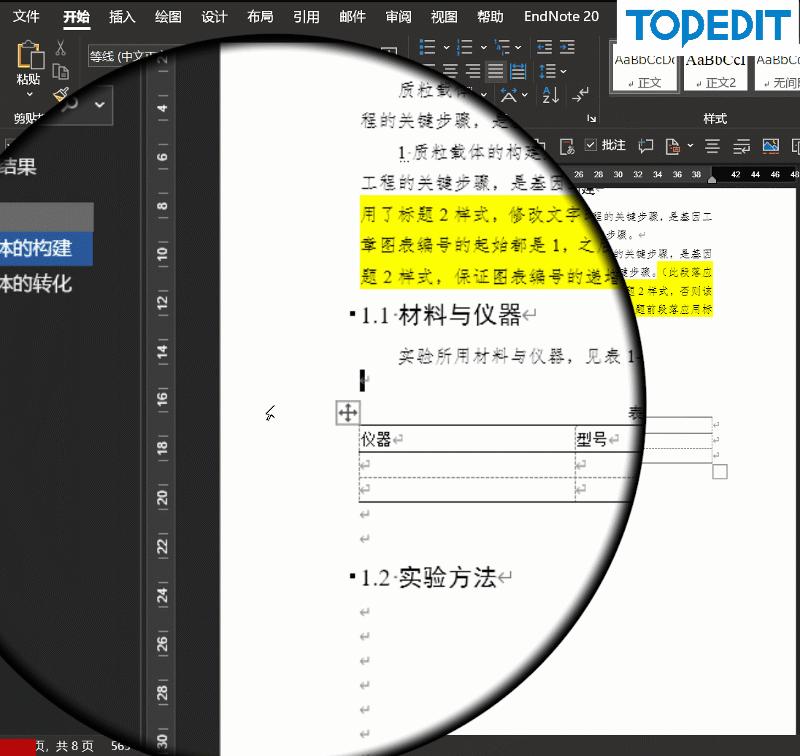
Task: Open the Paste options dropdown arrow
Action: [29, 92]
